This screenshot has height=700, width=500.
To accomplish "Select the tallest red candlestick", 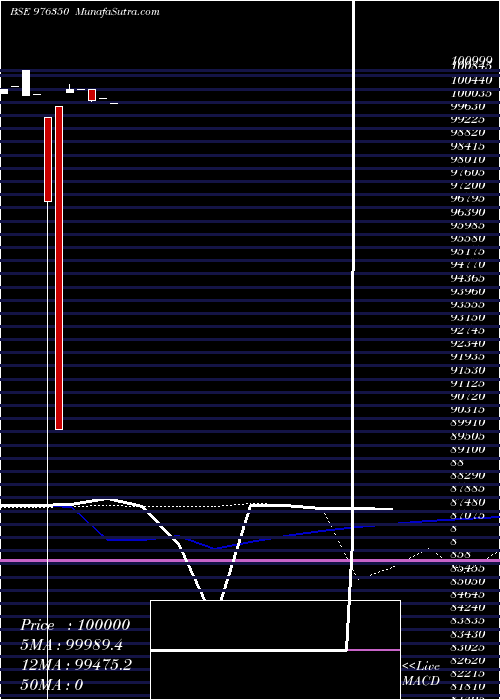I will 59,268.
